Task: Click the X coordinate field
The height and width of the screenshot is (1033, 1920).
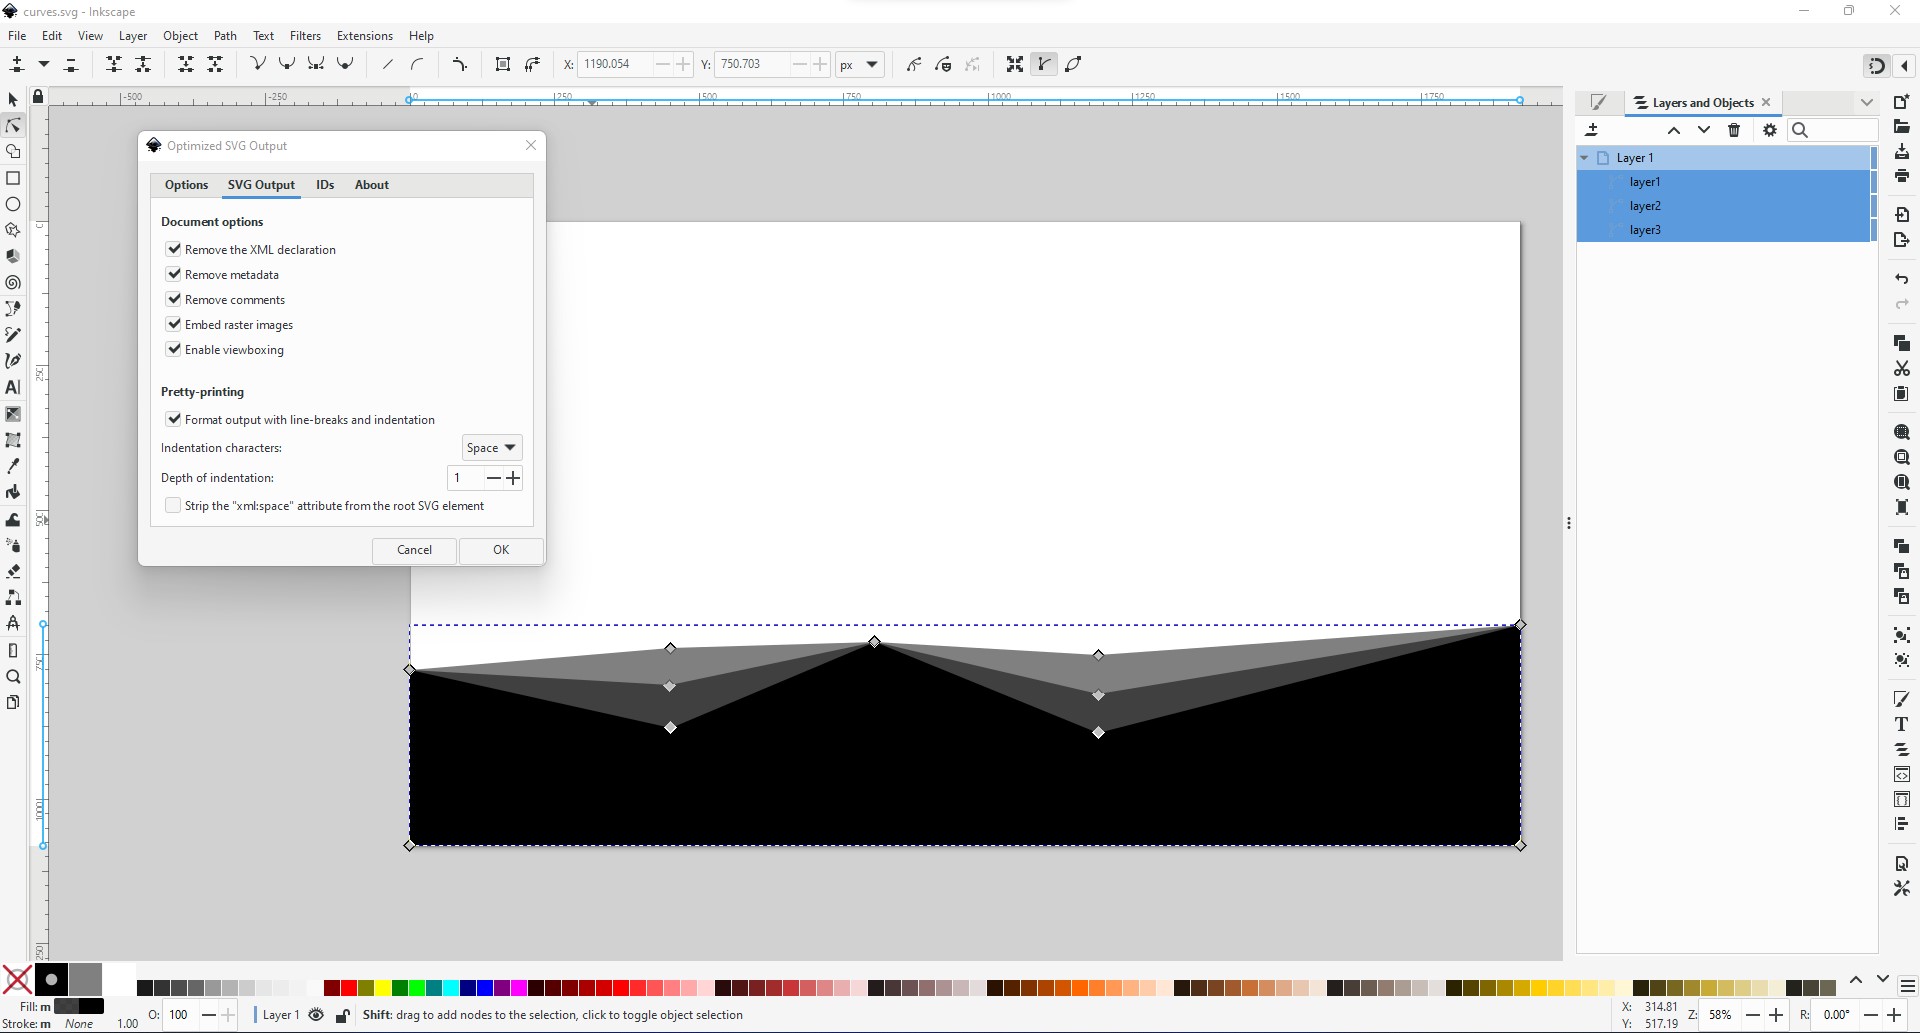Action: 615,64
